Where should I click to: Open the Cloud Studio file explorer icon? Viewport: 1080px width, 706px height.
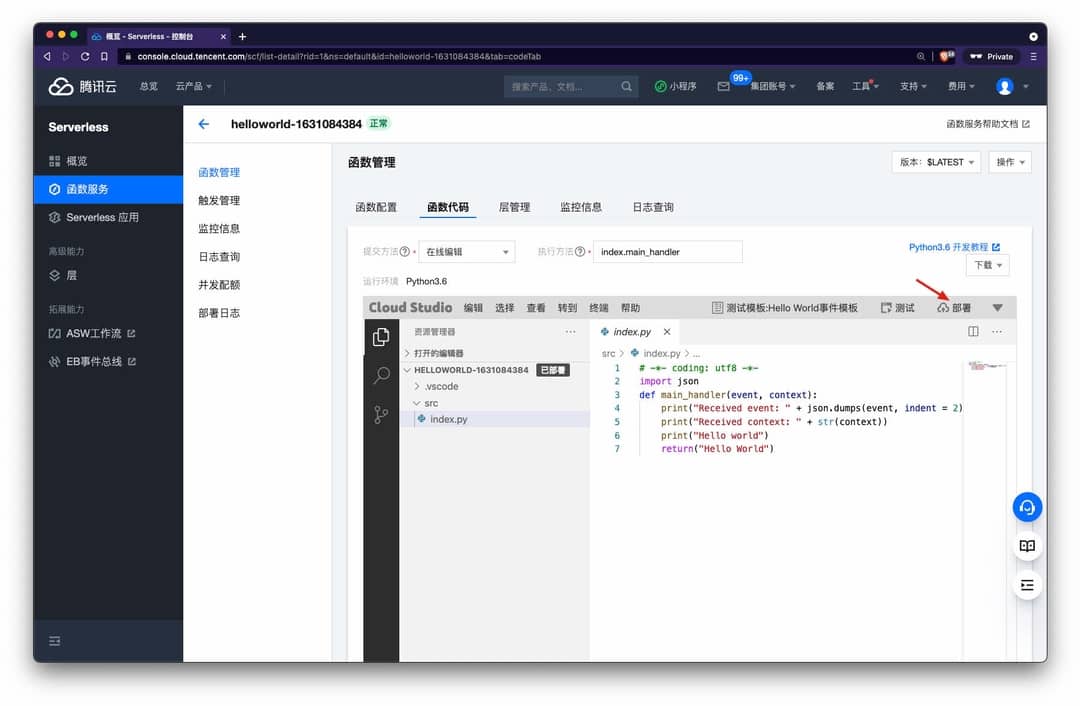click(x=381, y=338)
